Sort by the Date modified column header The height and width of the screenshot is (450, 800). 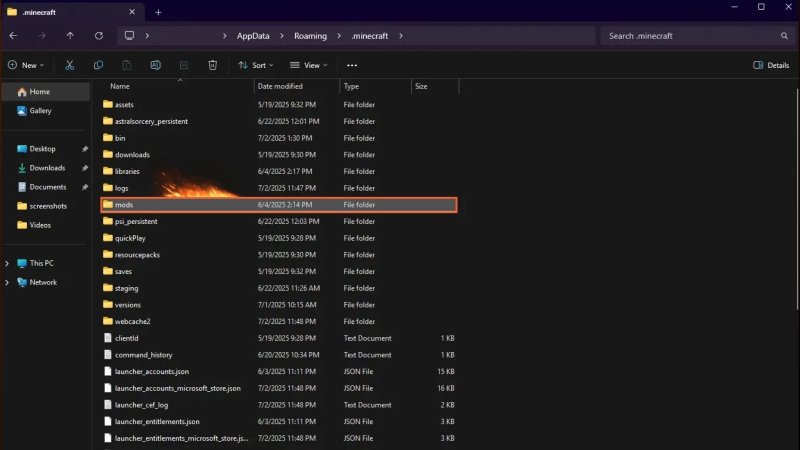click(x=280, y=86)
